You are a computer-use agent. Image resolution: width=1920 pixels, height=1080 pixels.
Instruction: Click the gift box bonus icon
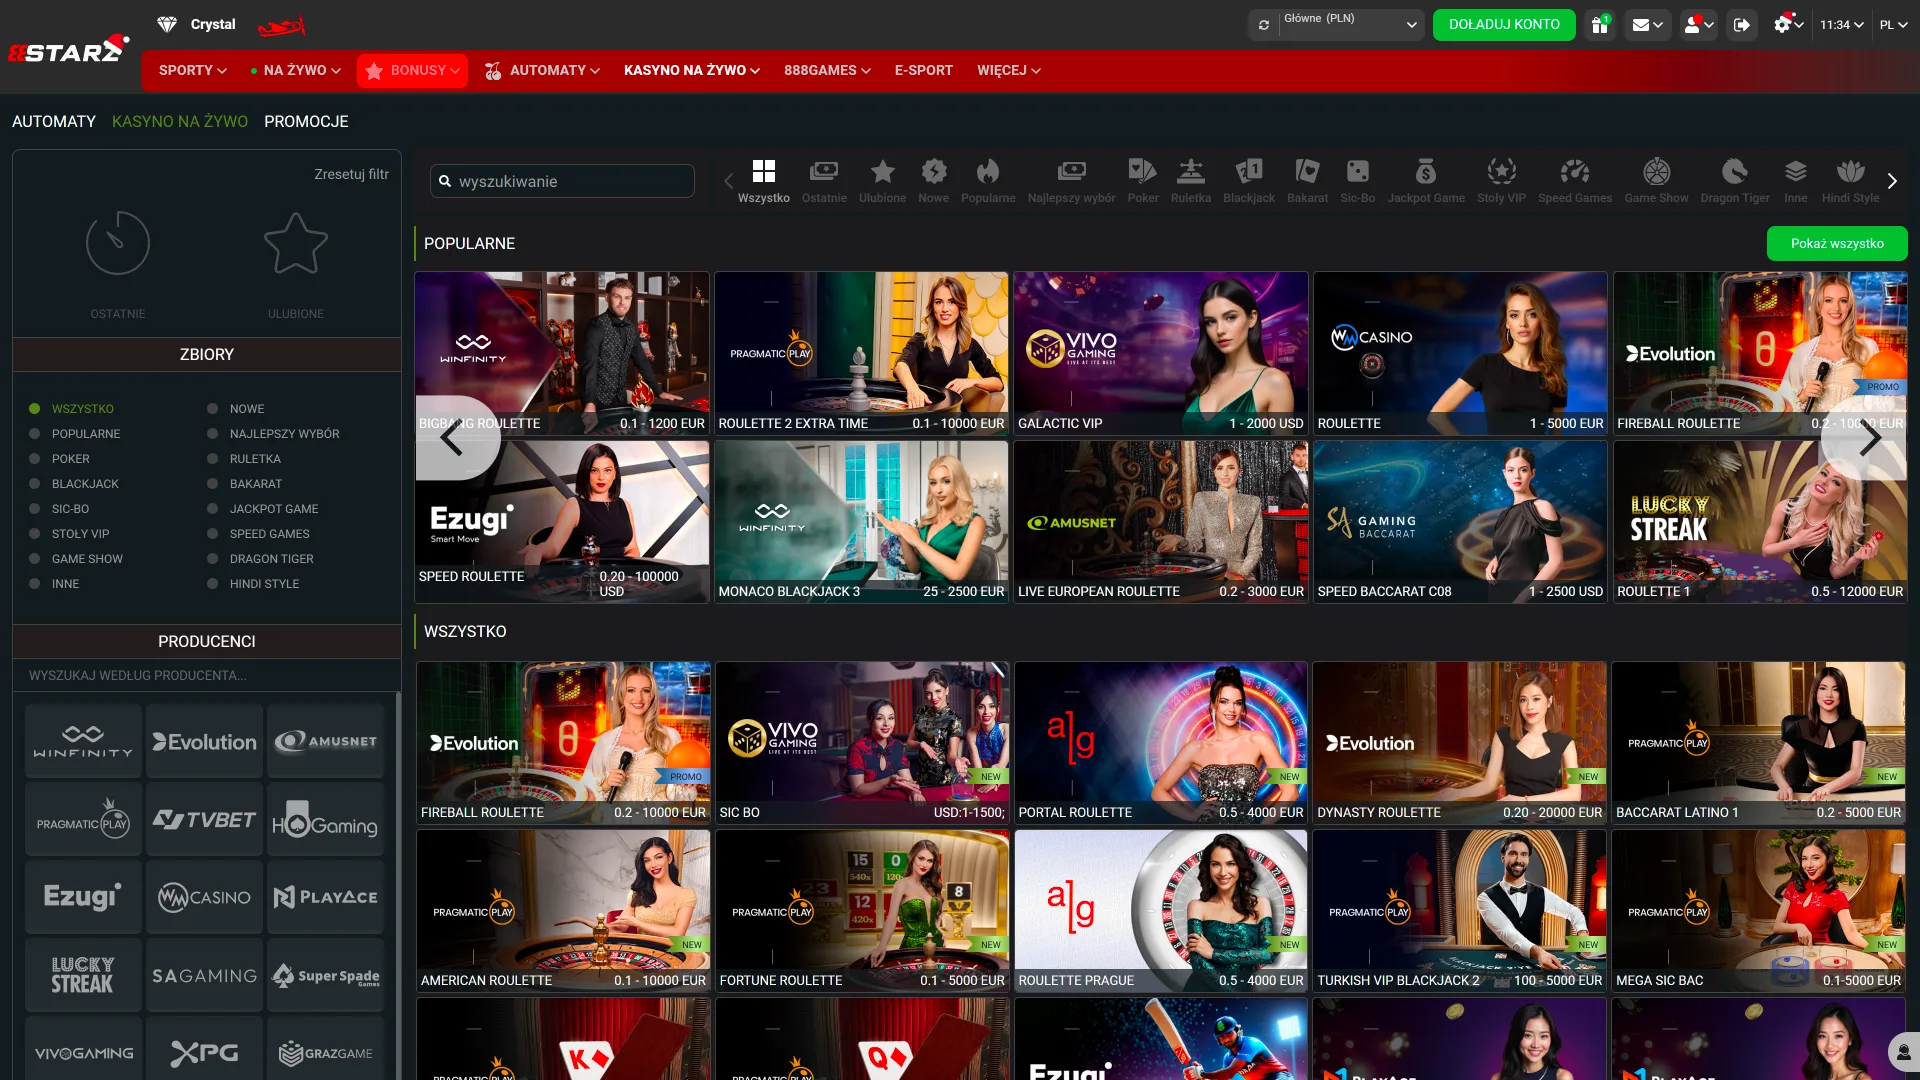(1600, 25)
